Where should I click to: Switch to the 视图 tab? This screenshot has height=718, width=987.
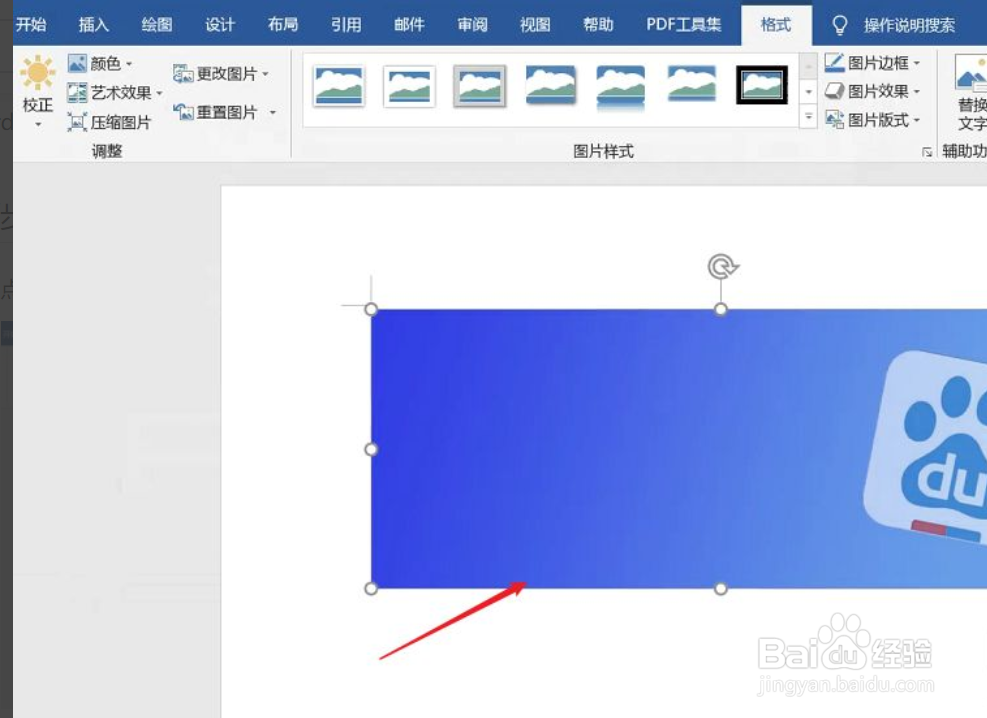point(535,25)
